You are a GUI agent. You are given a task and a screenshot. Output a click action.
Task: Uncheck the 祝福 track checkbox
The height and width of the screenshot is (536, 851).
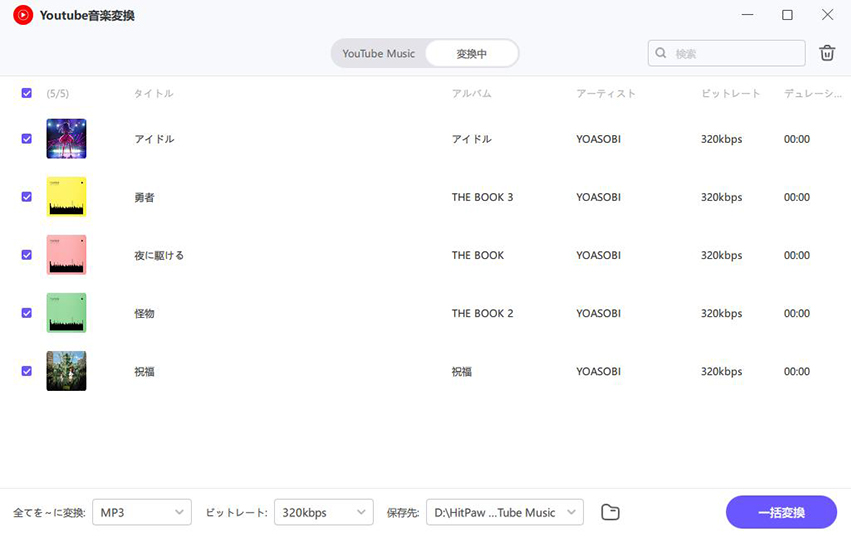pyautogui.click(x=27, y=371)
